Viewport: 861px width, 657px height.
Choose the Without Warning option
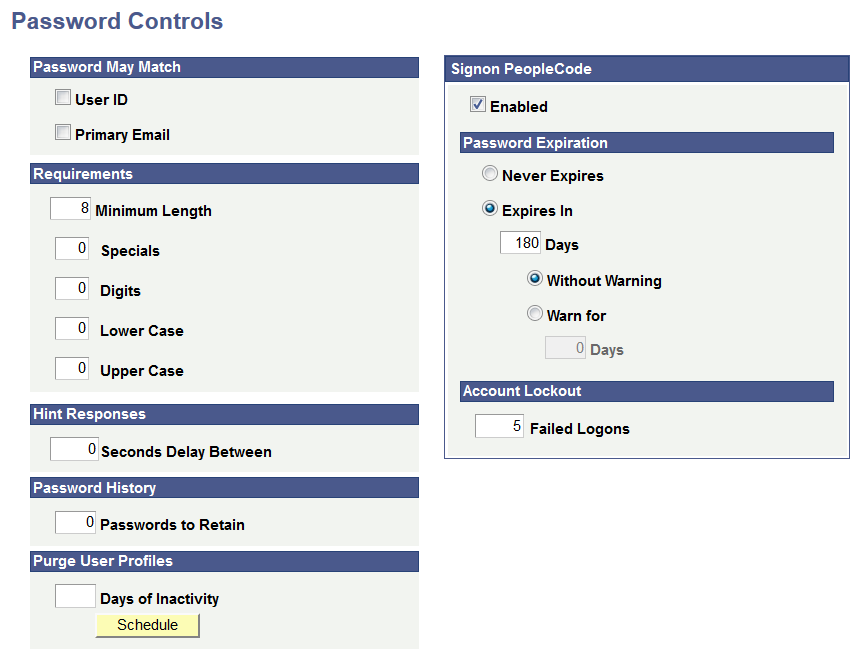click(536, 280)
